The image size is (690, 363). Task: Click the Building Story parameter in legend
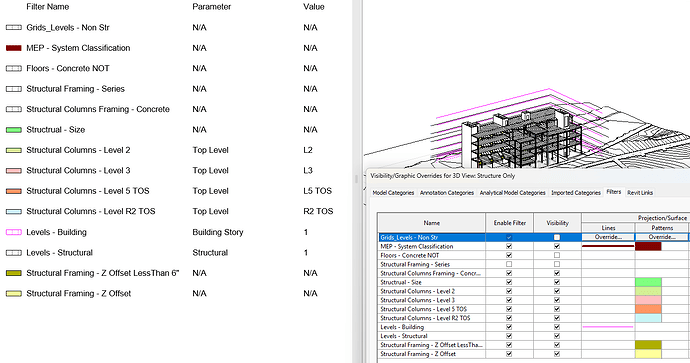[218, 232]
